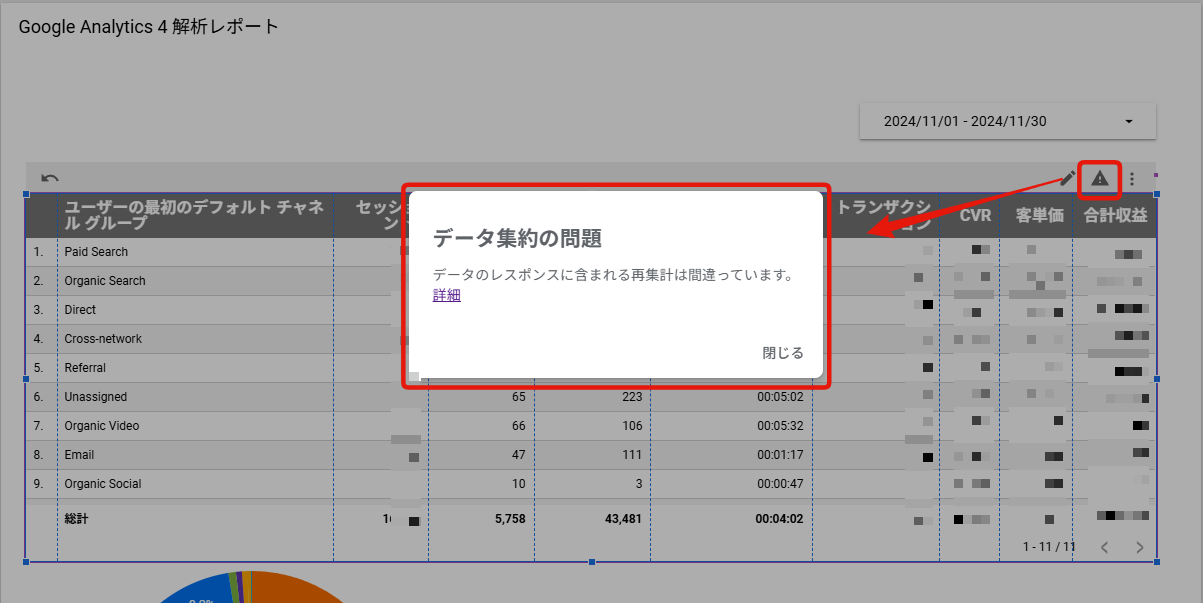Click the 合計収益 column header
The image size is (1203, 603).
point(1115,215)
